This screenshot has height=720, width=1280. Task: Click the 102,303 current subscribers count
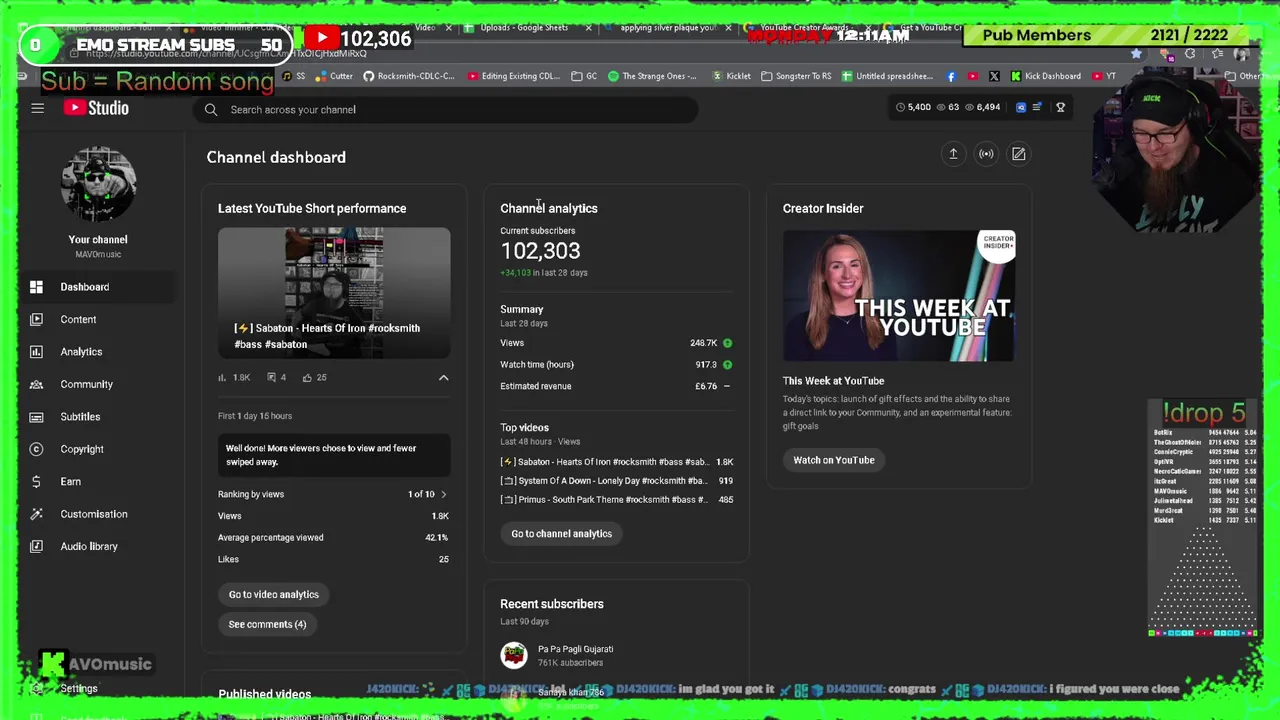point(540,251)
